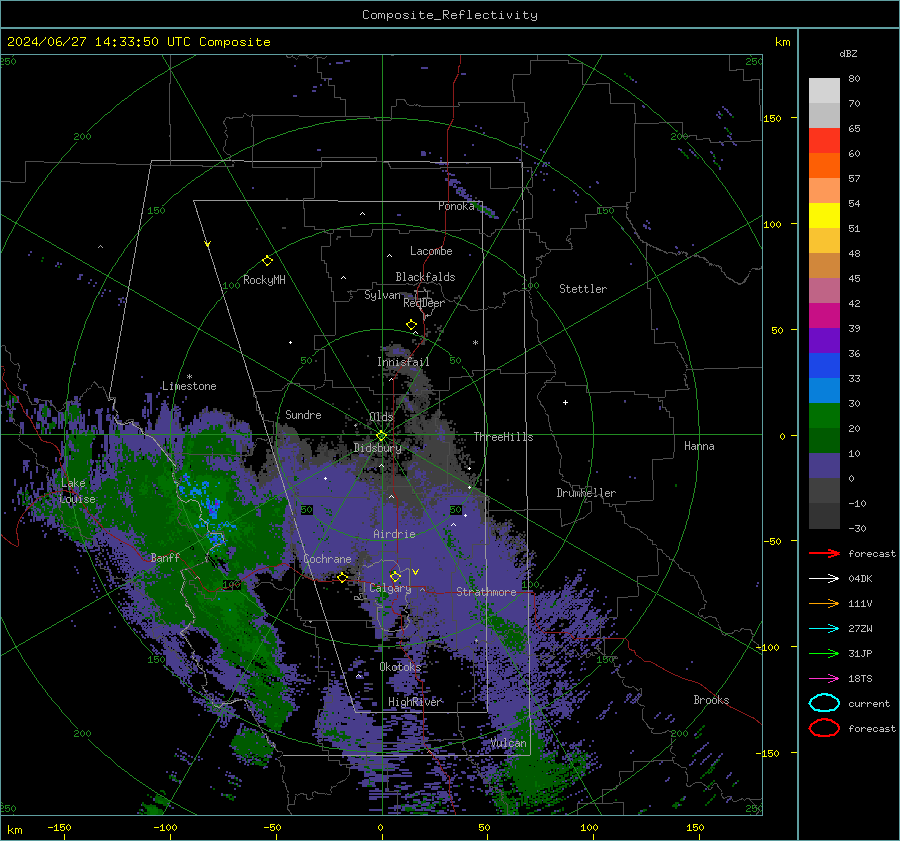Click the Blackfalds city label
Image resolution: width=900 pixels, height=841 pixels.
(x=425, y=277)
